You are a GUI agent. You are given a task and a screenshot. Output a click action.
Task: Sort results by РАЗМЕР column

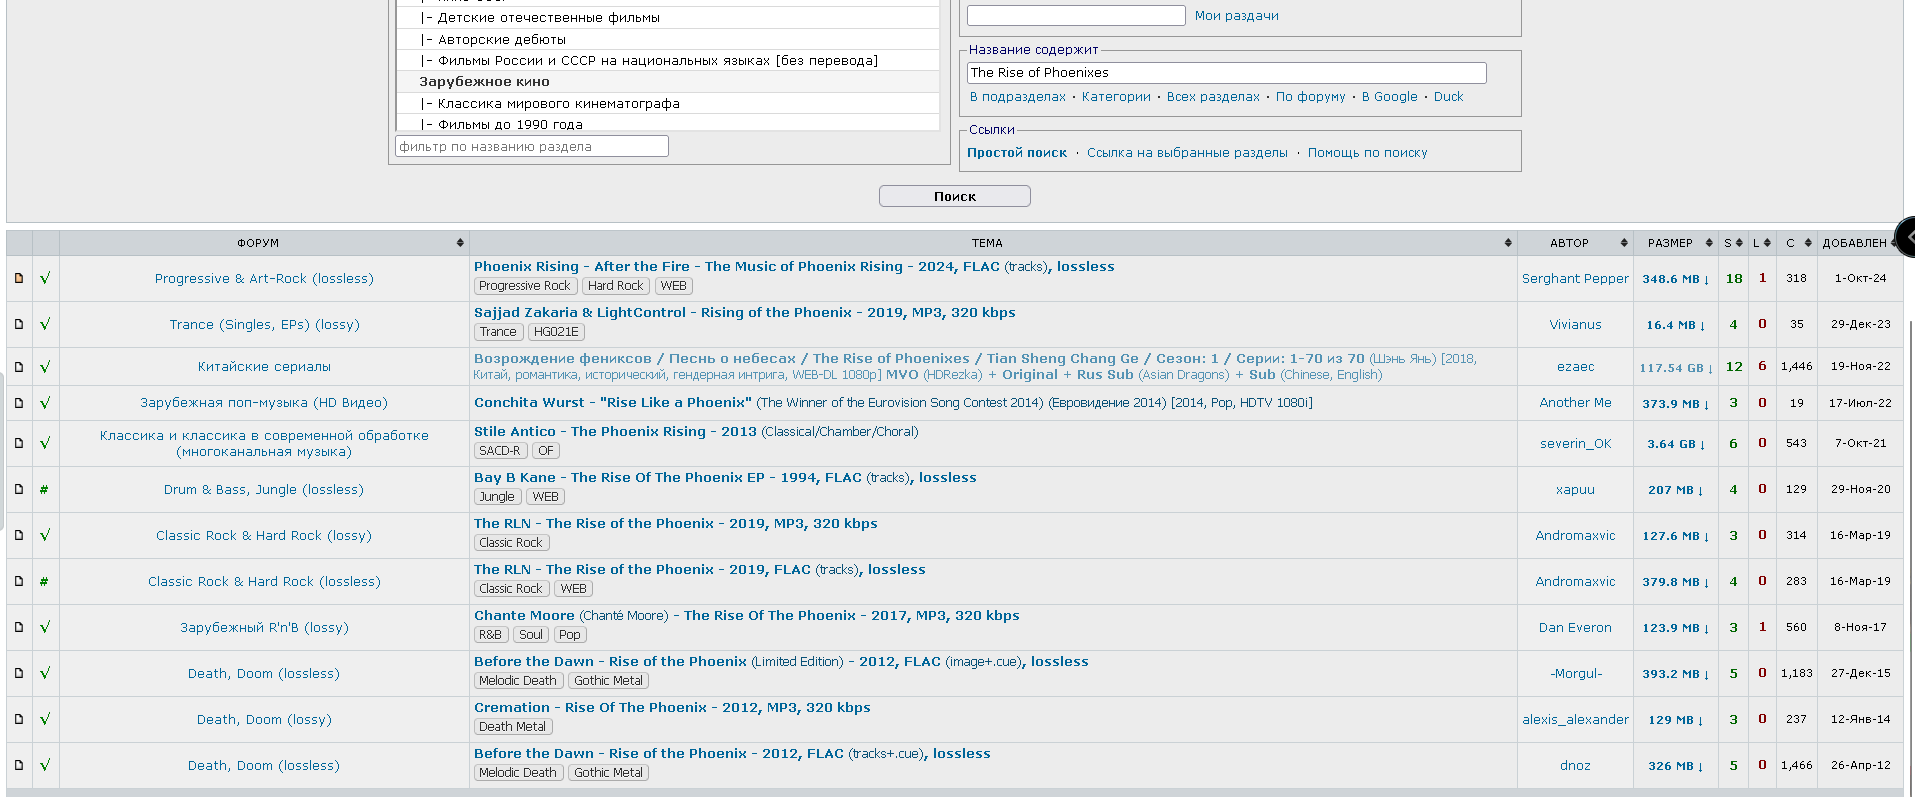point(1675,243)
